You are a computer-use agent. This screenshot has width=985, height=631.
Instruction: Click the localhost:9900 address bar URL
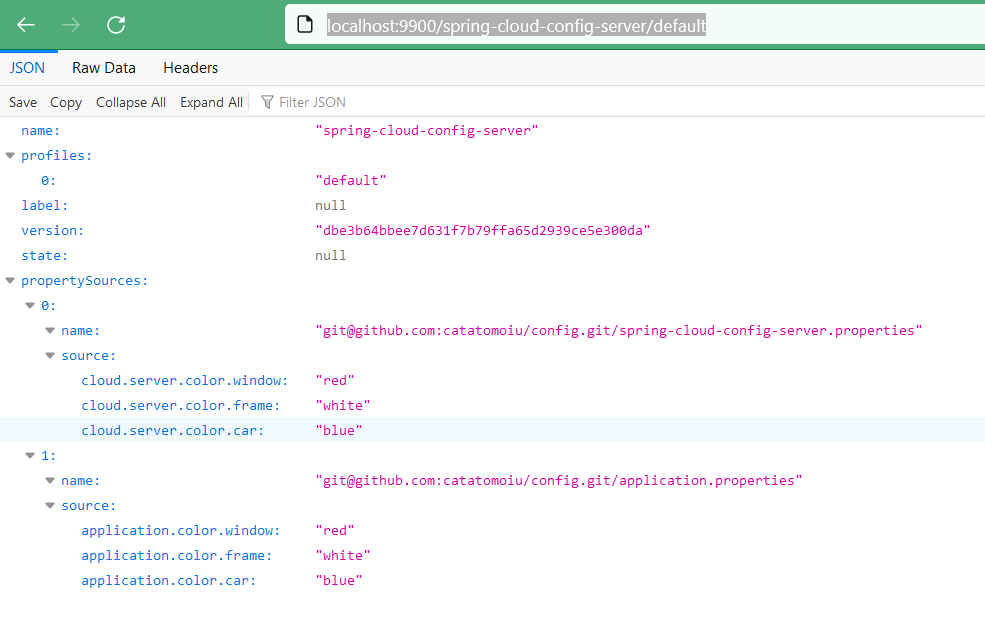[516, 26]
